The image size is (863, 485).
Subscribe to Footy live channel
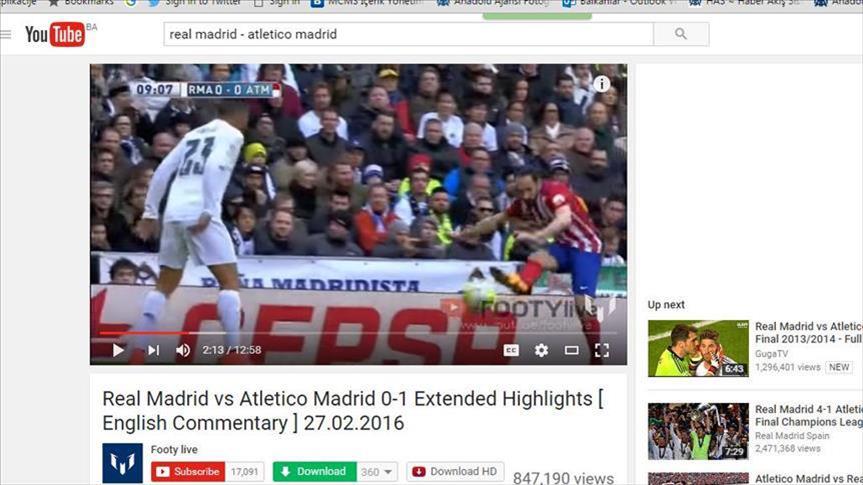[x=188, y=472]
